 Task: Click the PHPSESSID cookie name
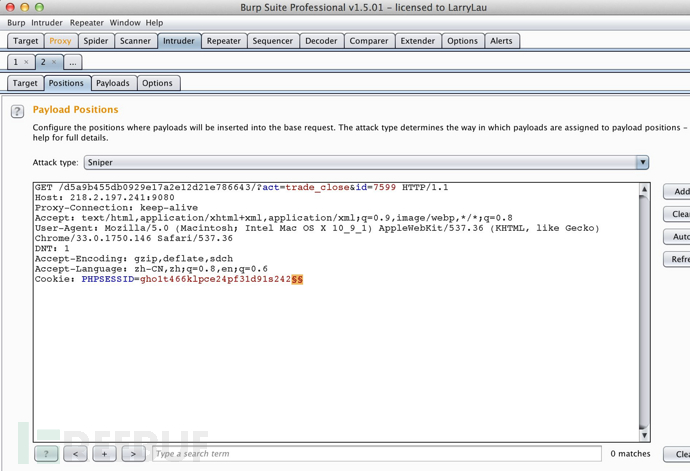[x=108, y=280]
